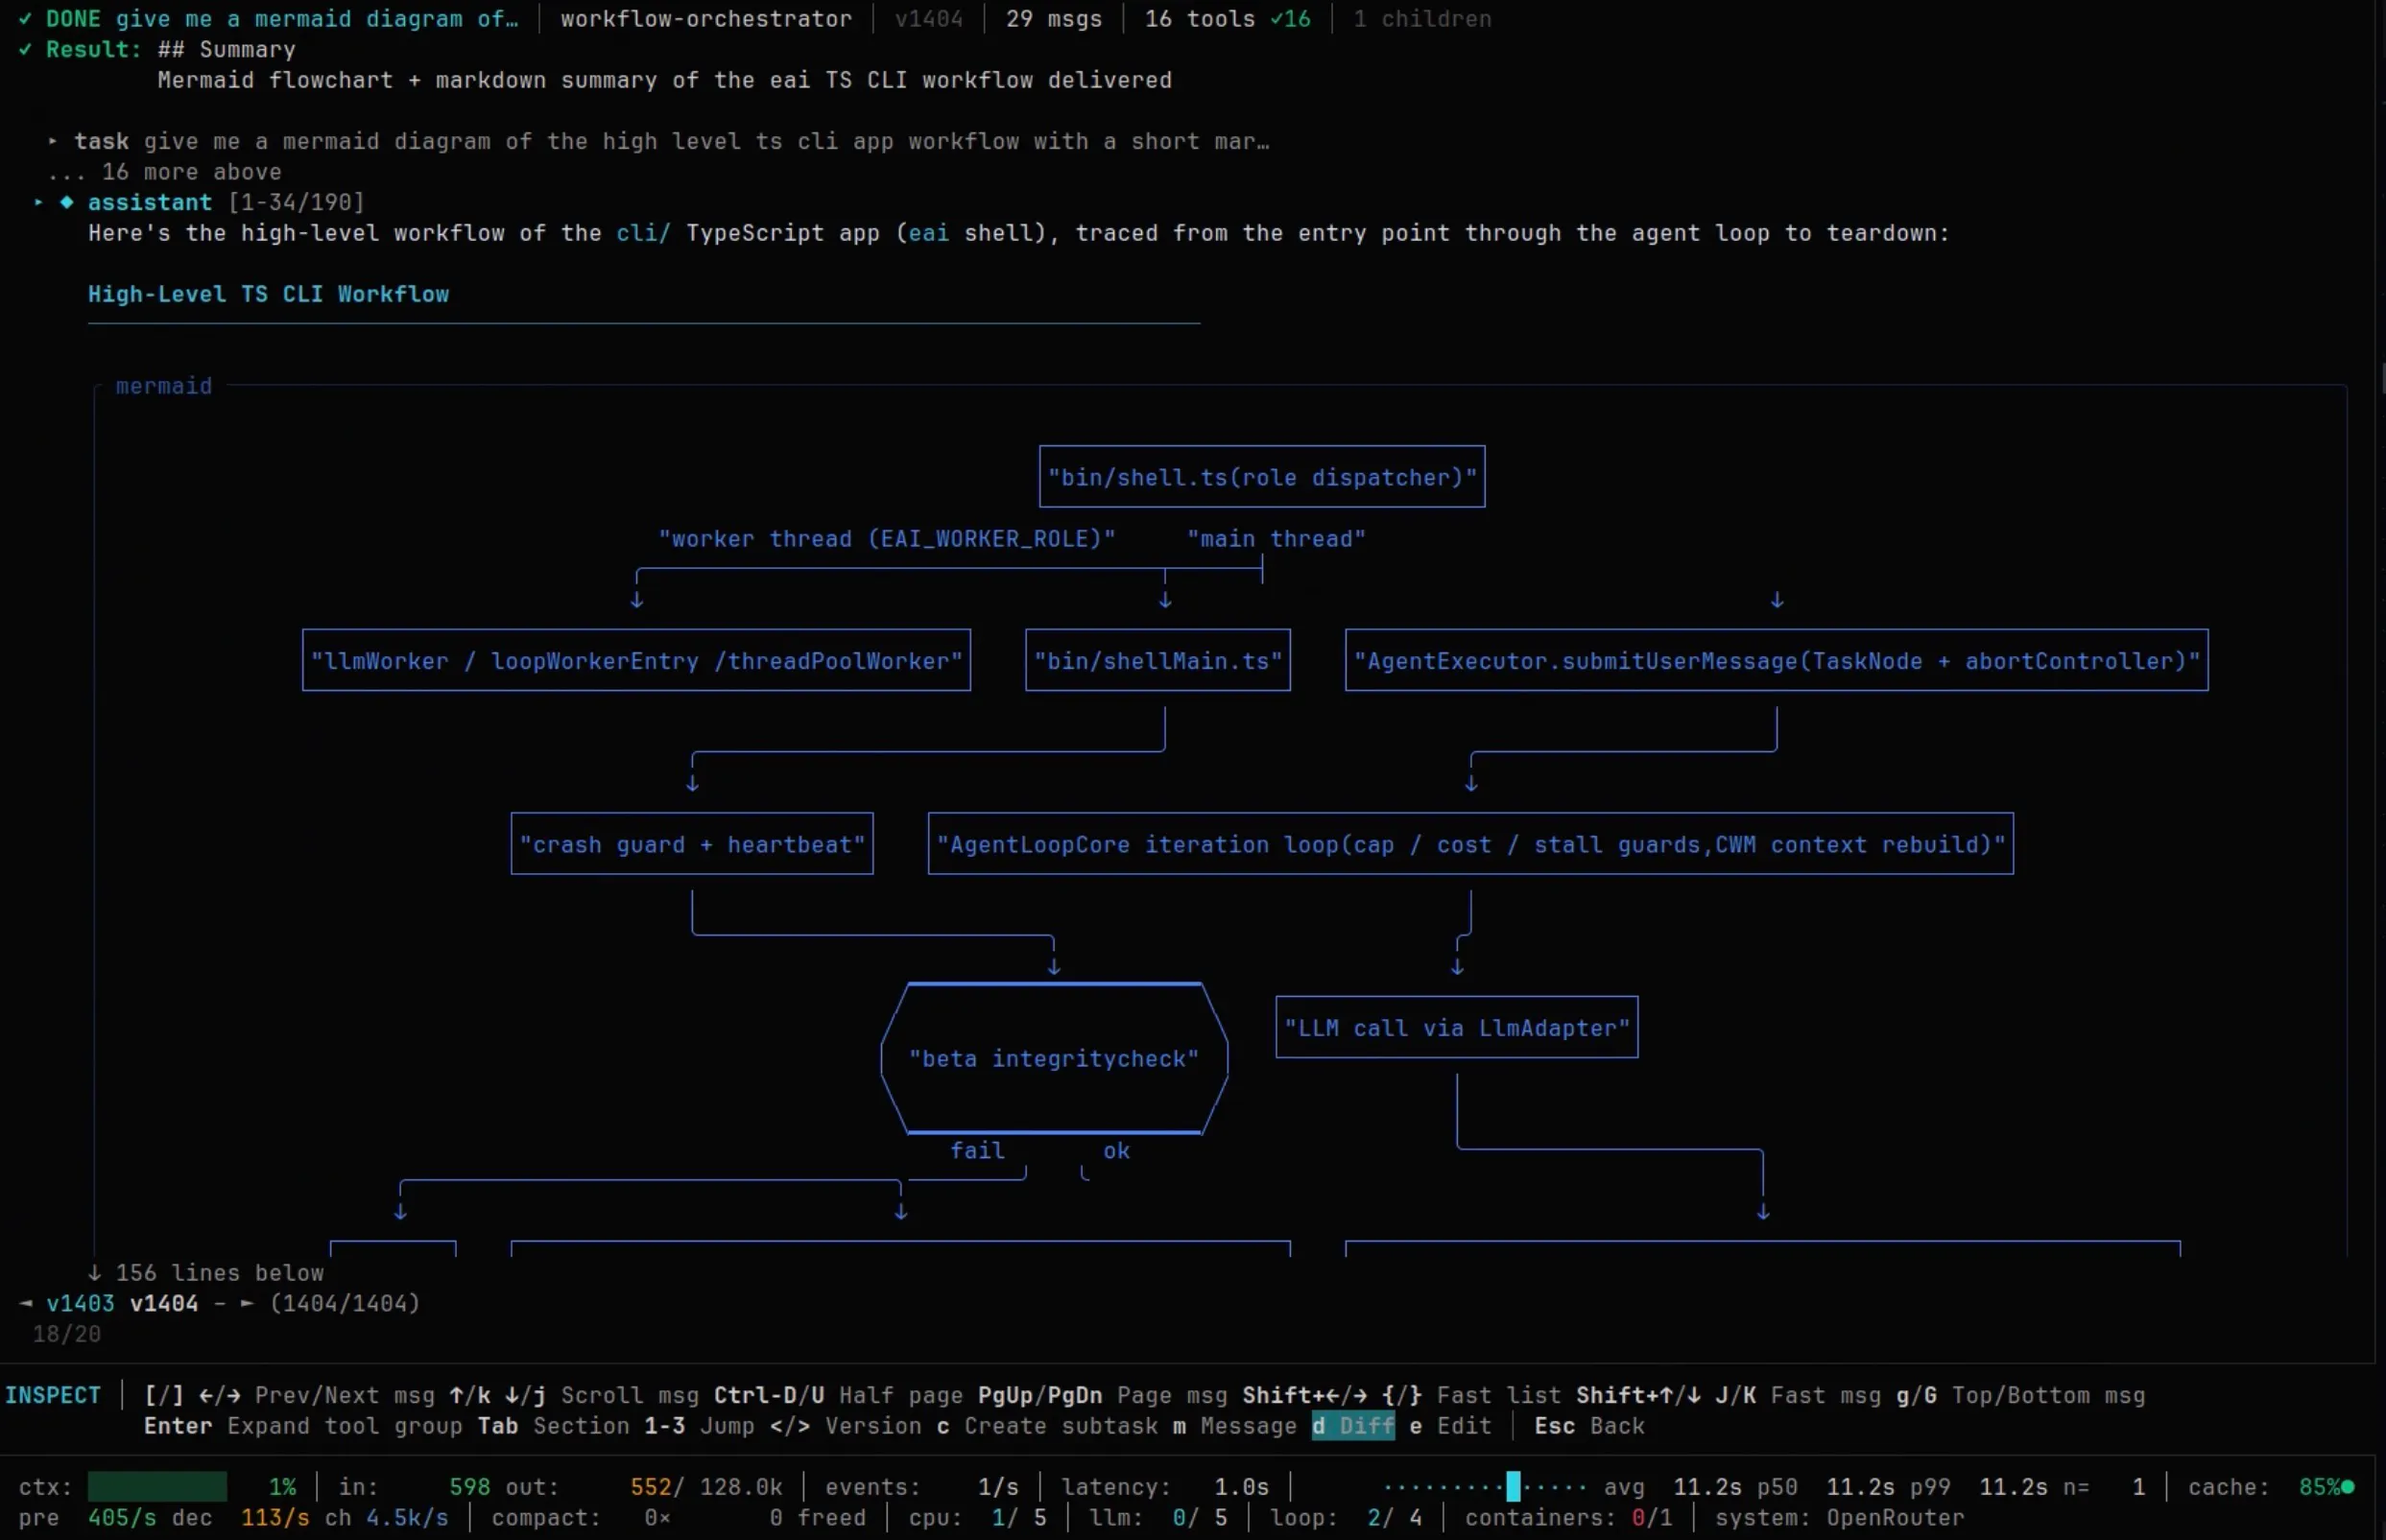2386x1540 pixels.
Task: Click the left version arrow before v1403
Action: click(26, 1303)
